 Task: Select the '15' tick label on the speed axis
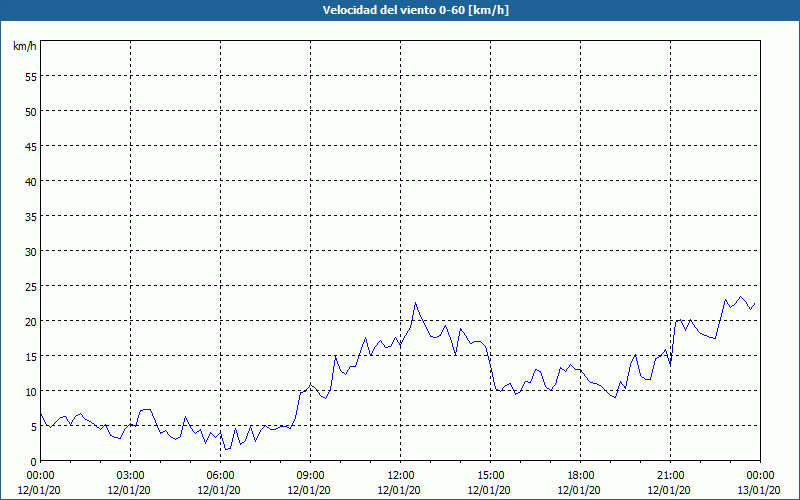tap(31, 357)
